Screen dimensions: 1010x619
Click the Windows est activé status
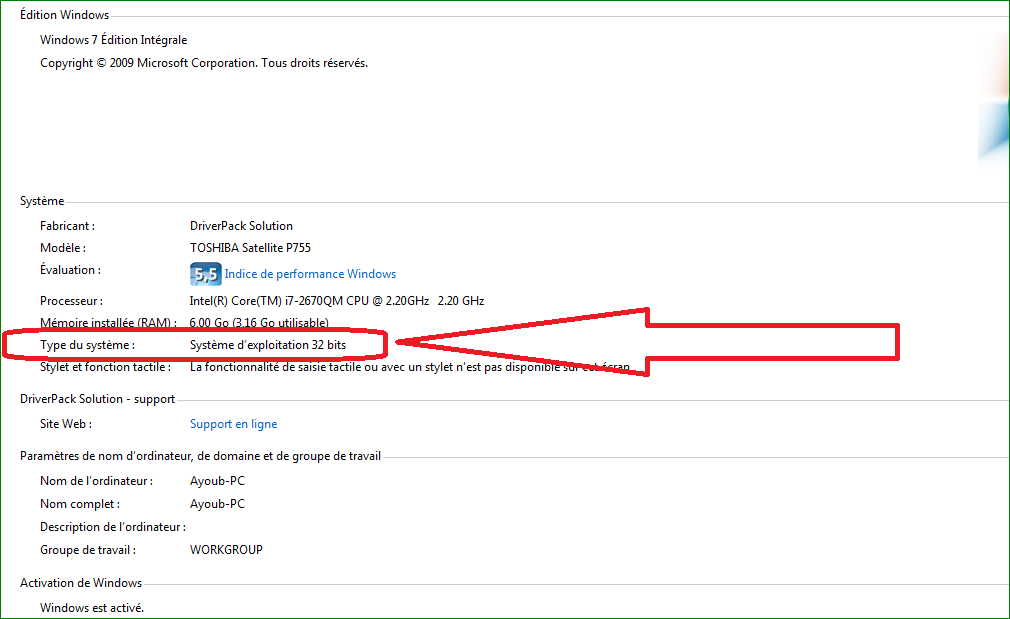click(91, 608)
